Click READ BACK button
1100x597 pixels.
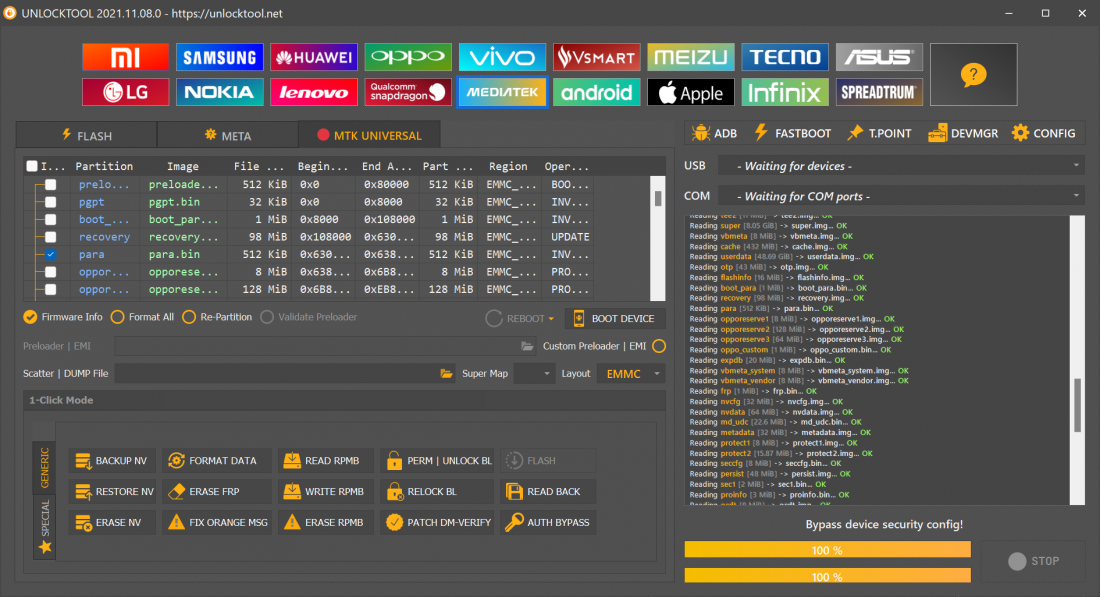point(548,492)
